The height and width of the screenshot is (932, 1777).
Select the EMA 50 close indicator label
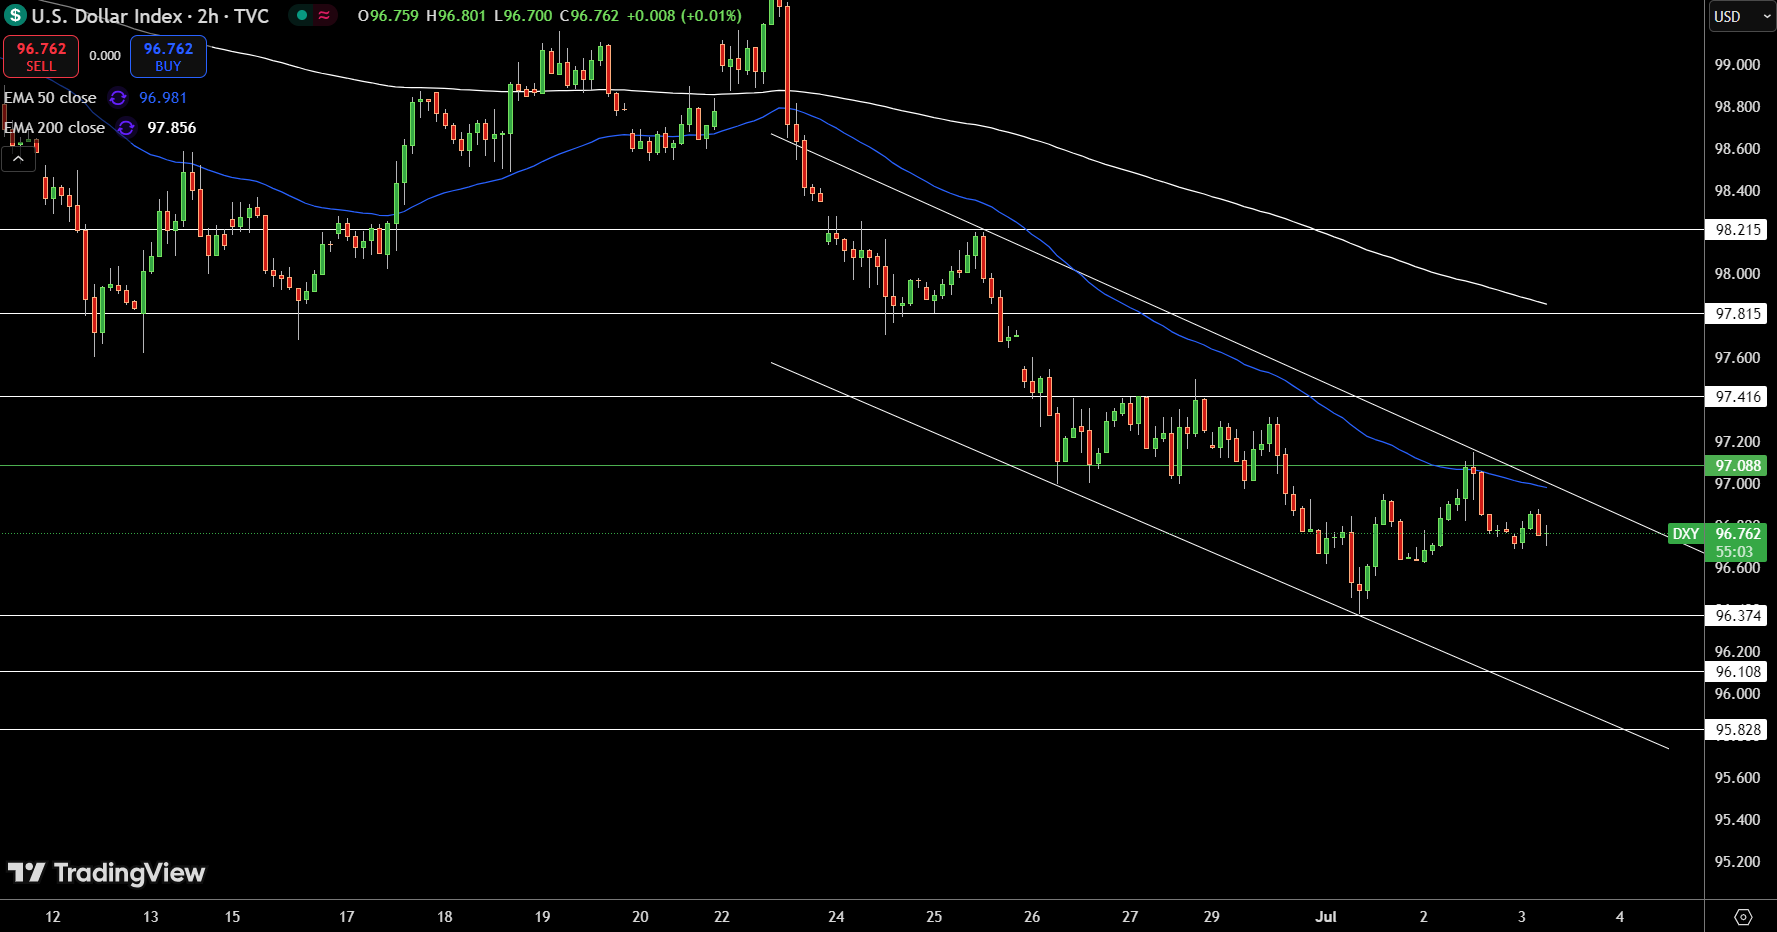50,98
